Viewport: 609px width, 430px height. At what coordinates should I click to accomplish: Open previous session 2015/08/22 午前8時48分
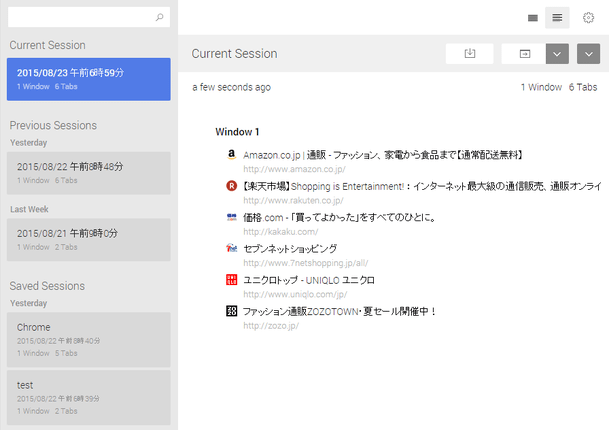pyautogui.click(x=89, y=173)
